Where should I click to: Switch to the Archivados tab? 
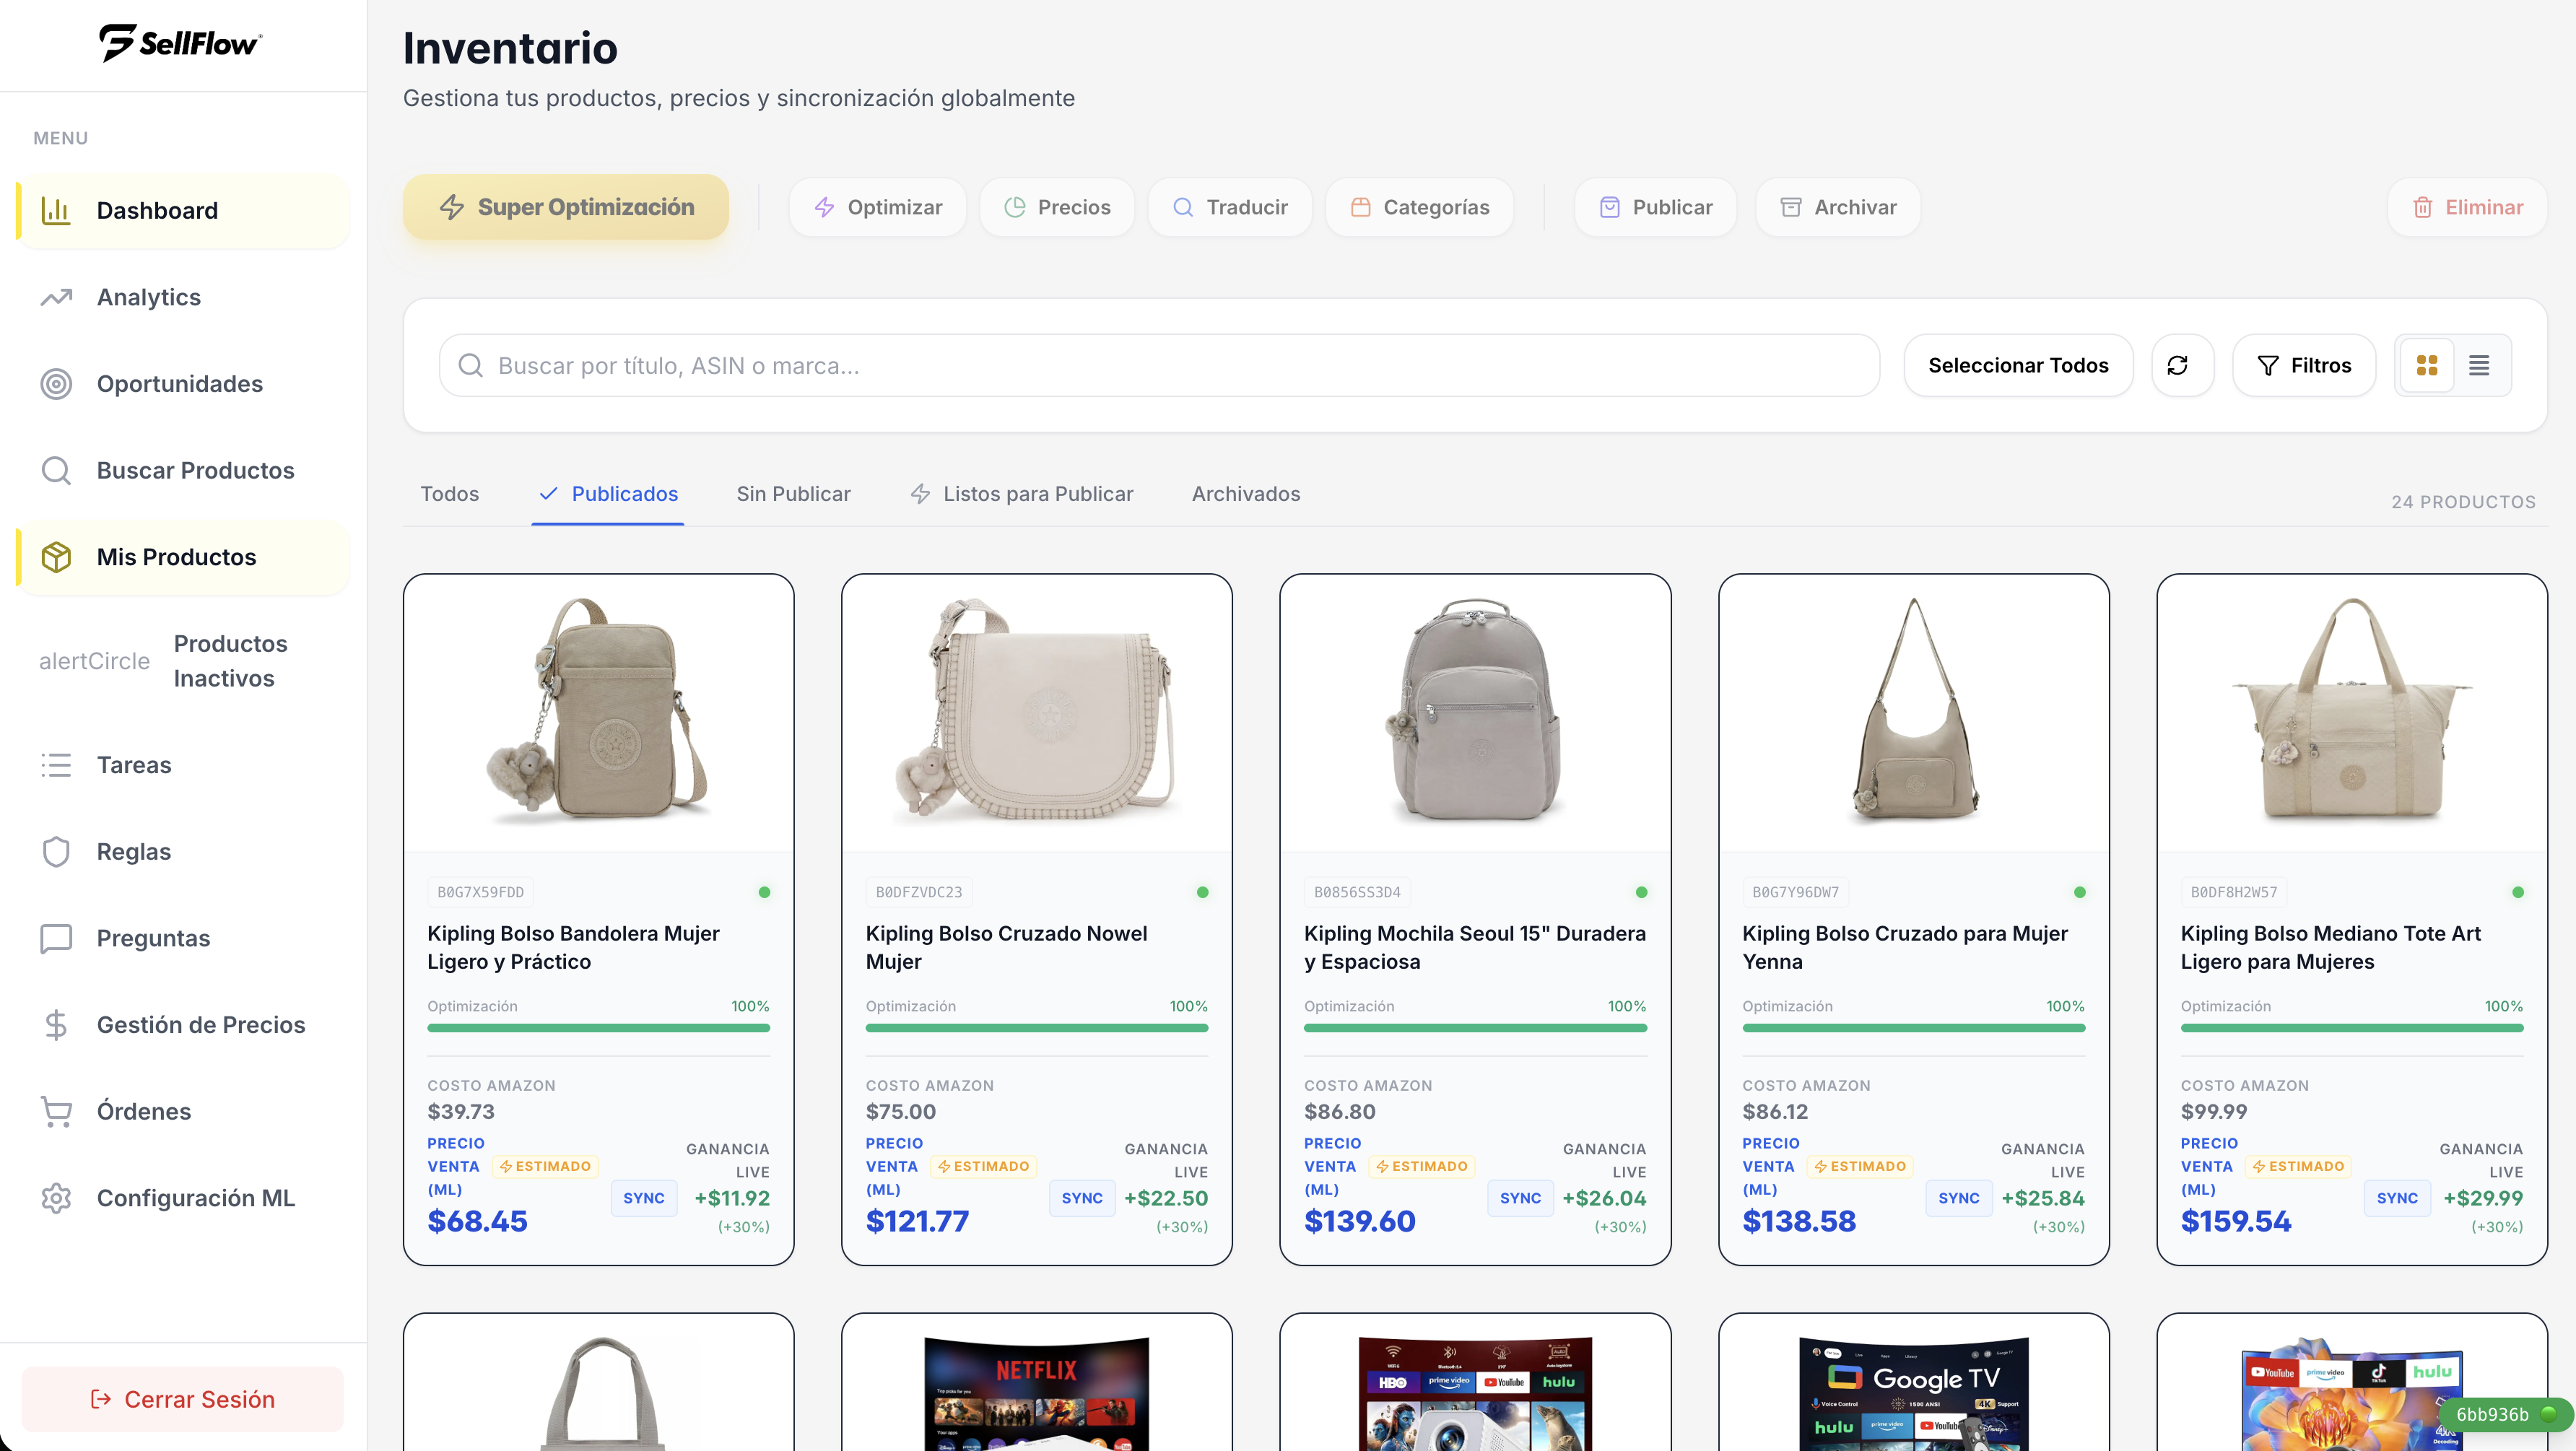pyautogui.click(x=1245, y=493)
